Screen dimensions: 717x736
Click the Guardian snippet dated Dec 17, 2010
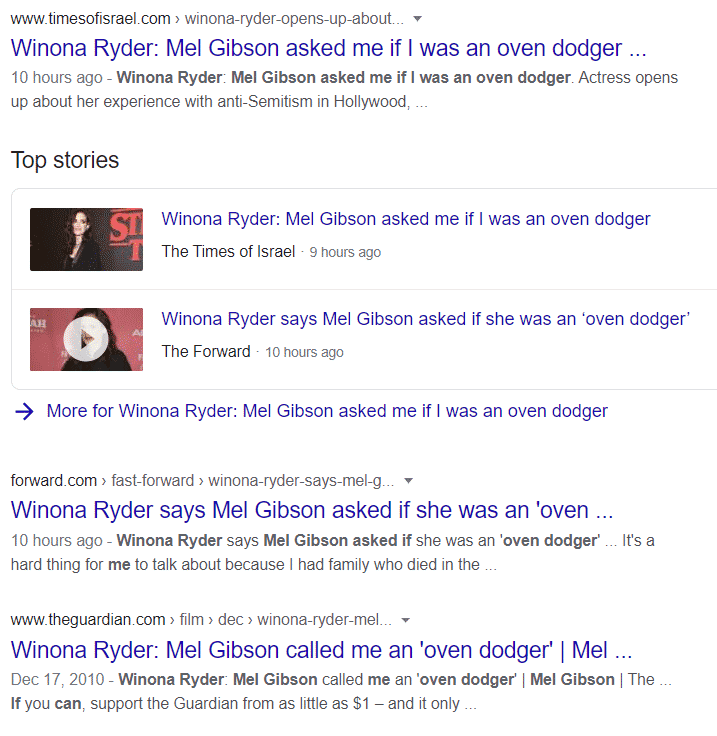coord(341,692)
